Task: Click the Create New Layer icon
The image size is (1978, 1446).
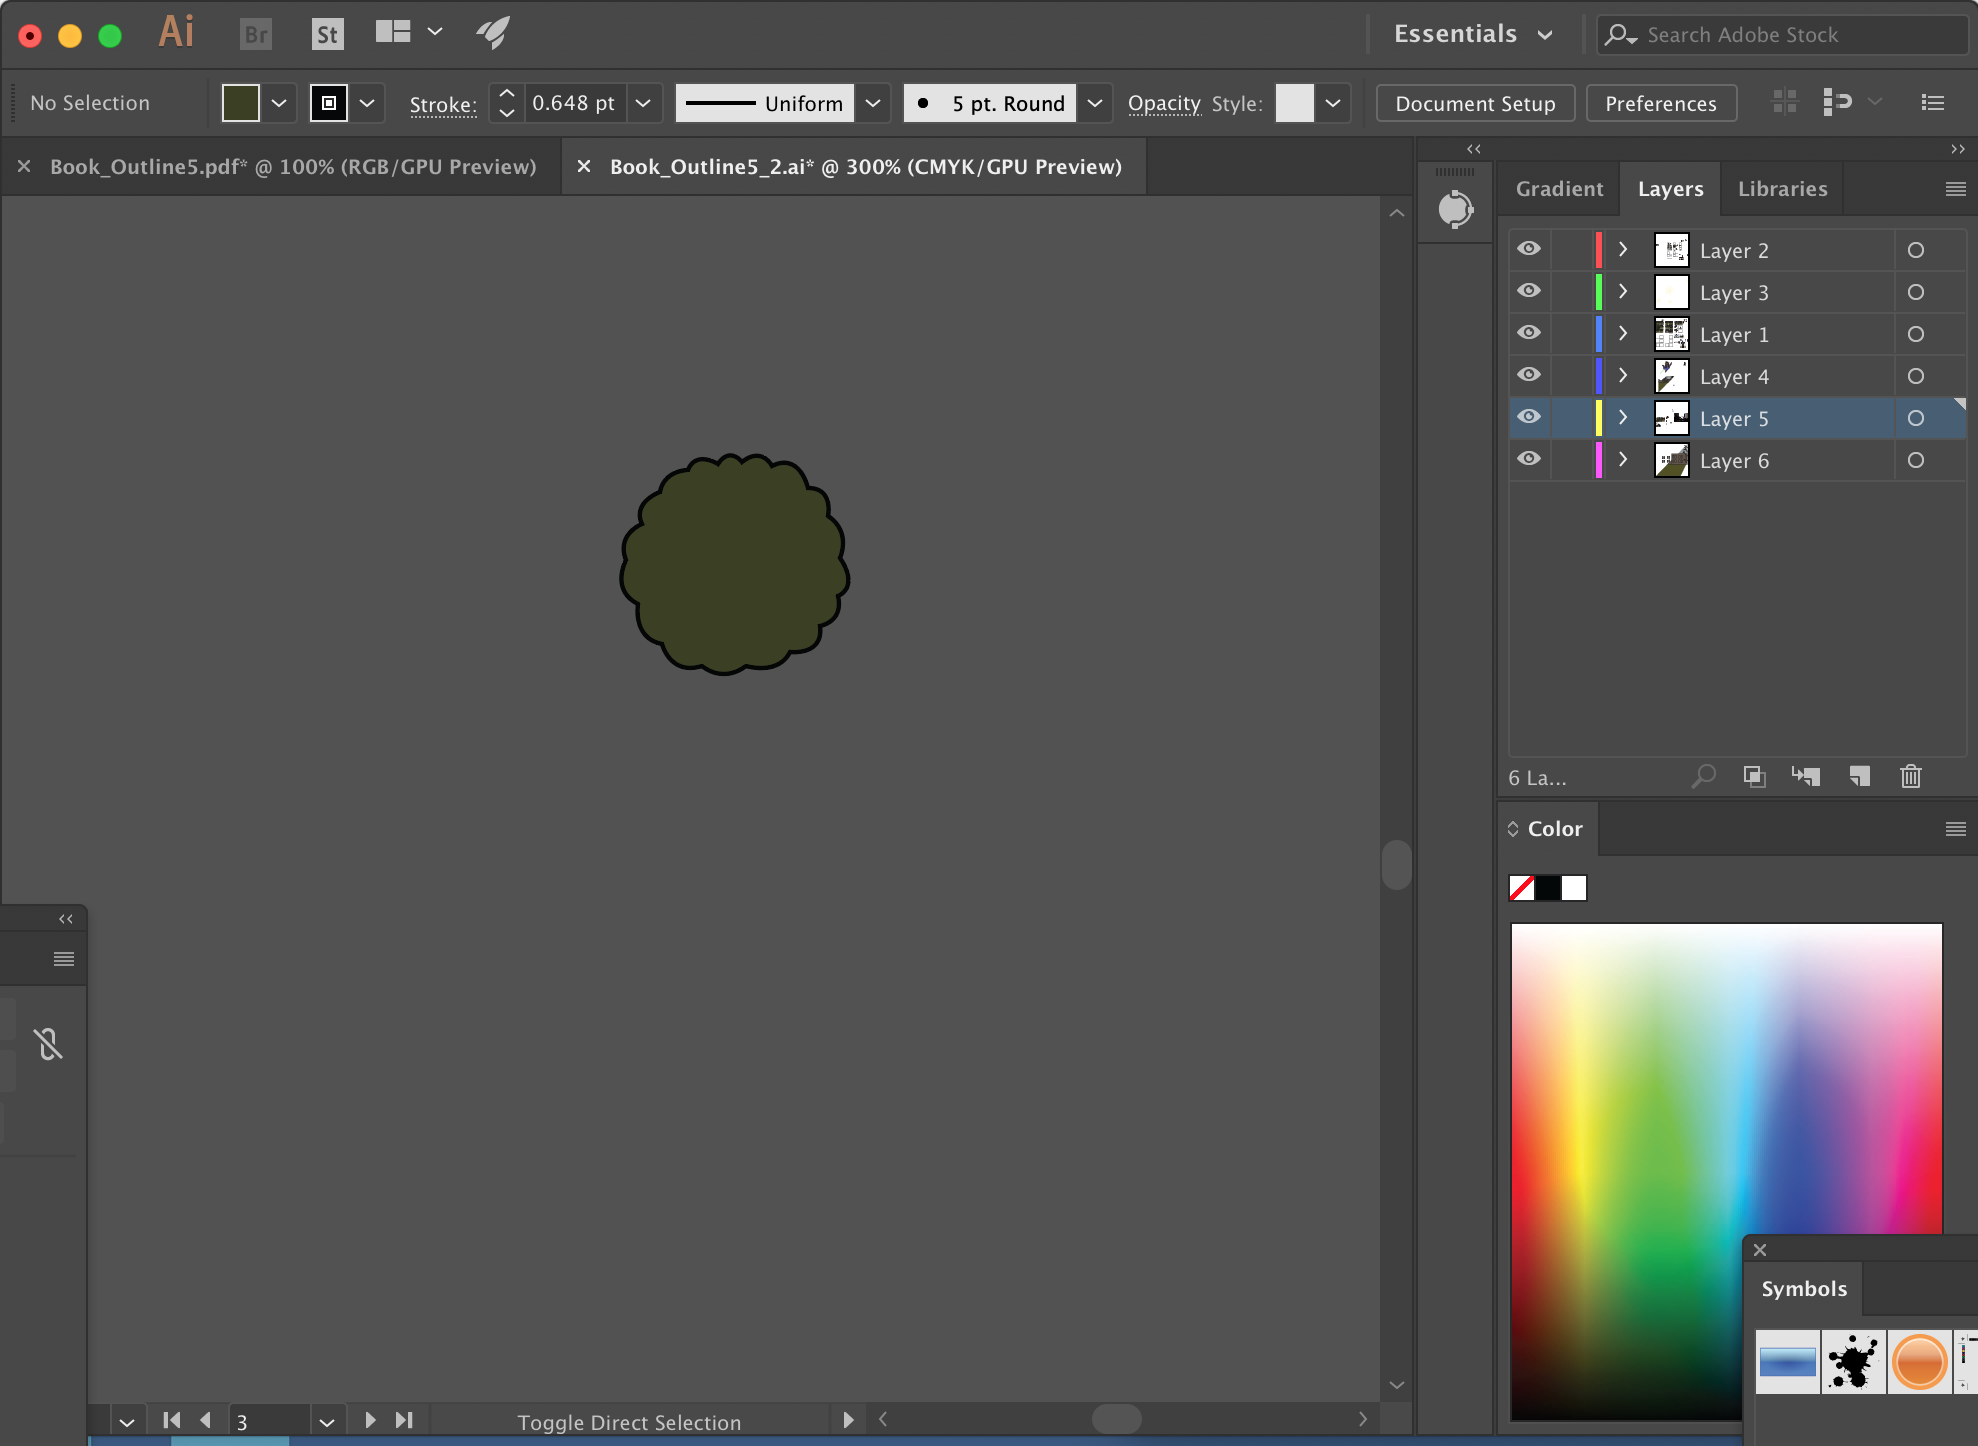Action: pyautogui.click(x=1860, y=776)
